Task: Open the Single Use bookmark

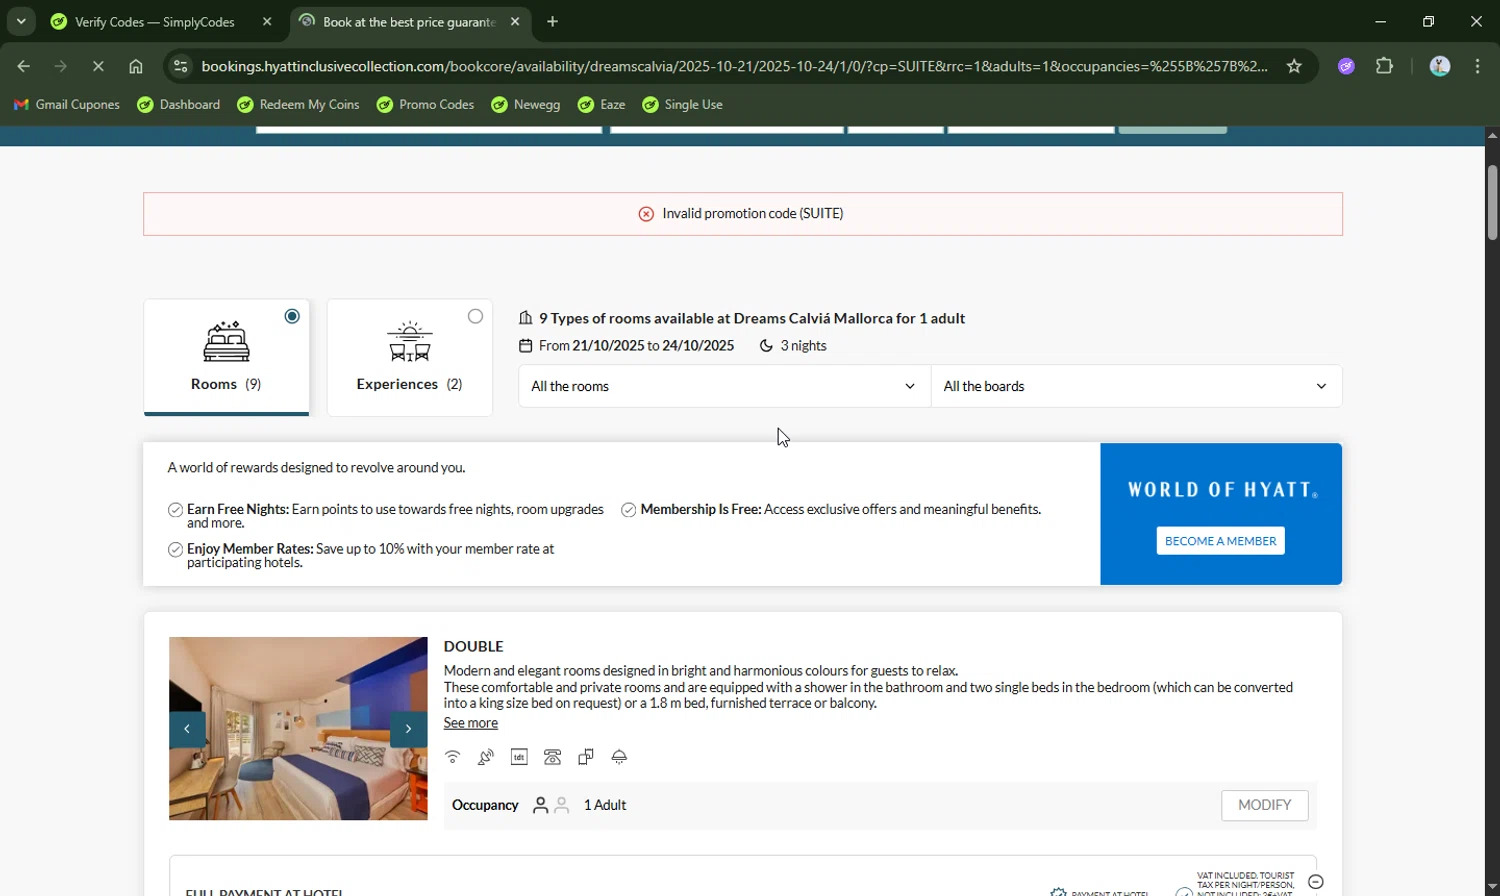Action: click(683, 105)
